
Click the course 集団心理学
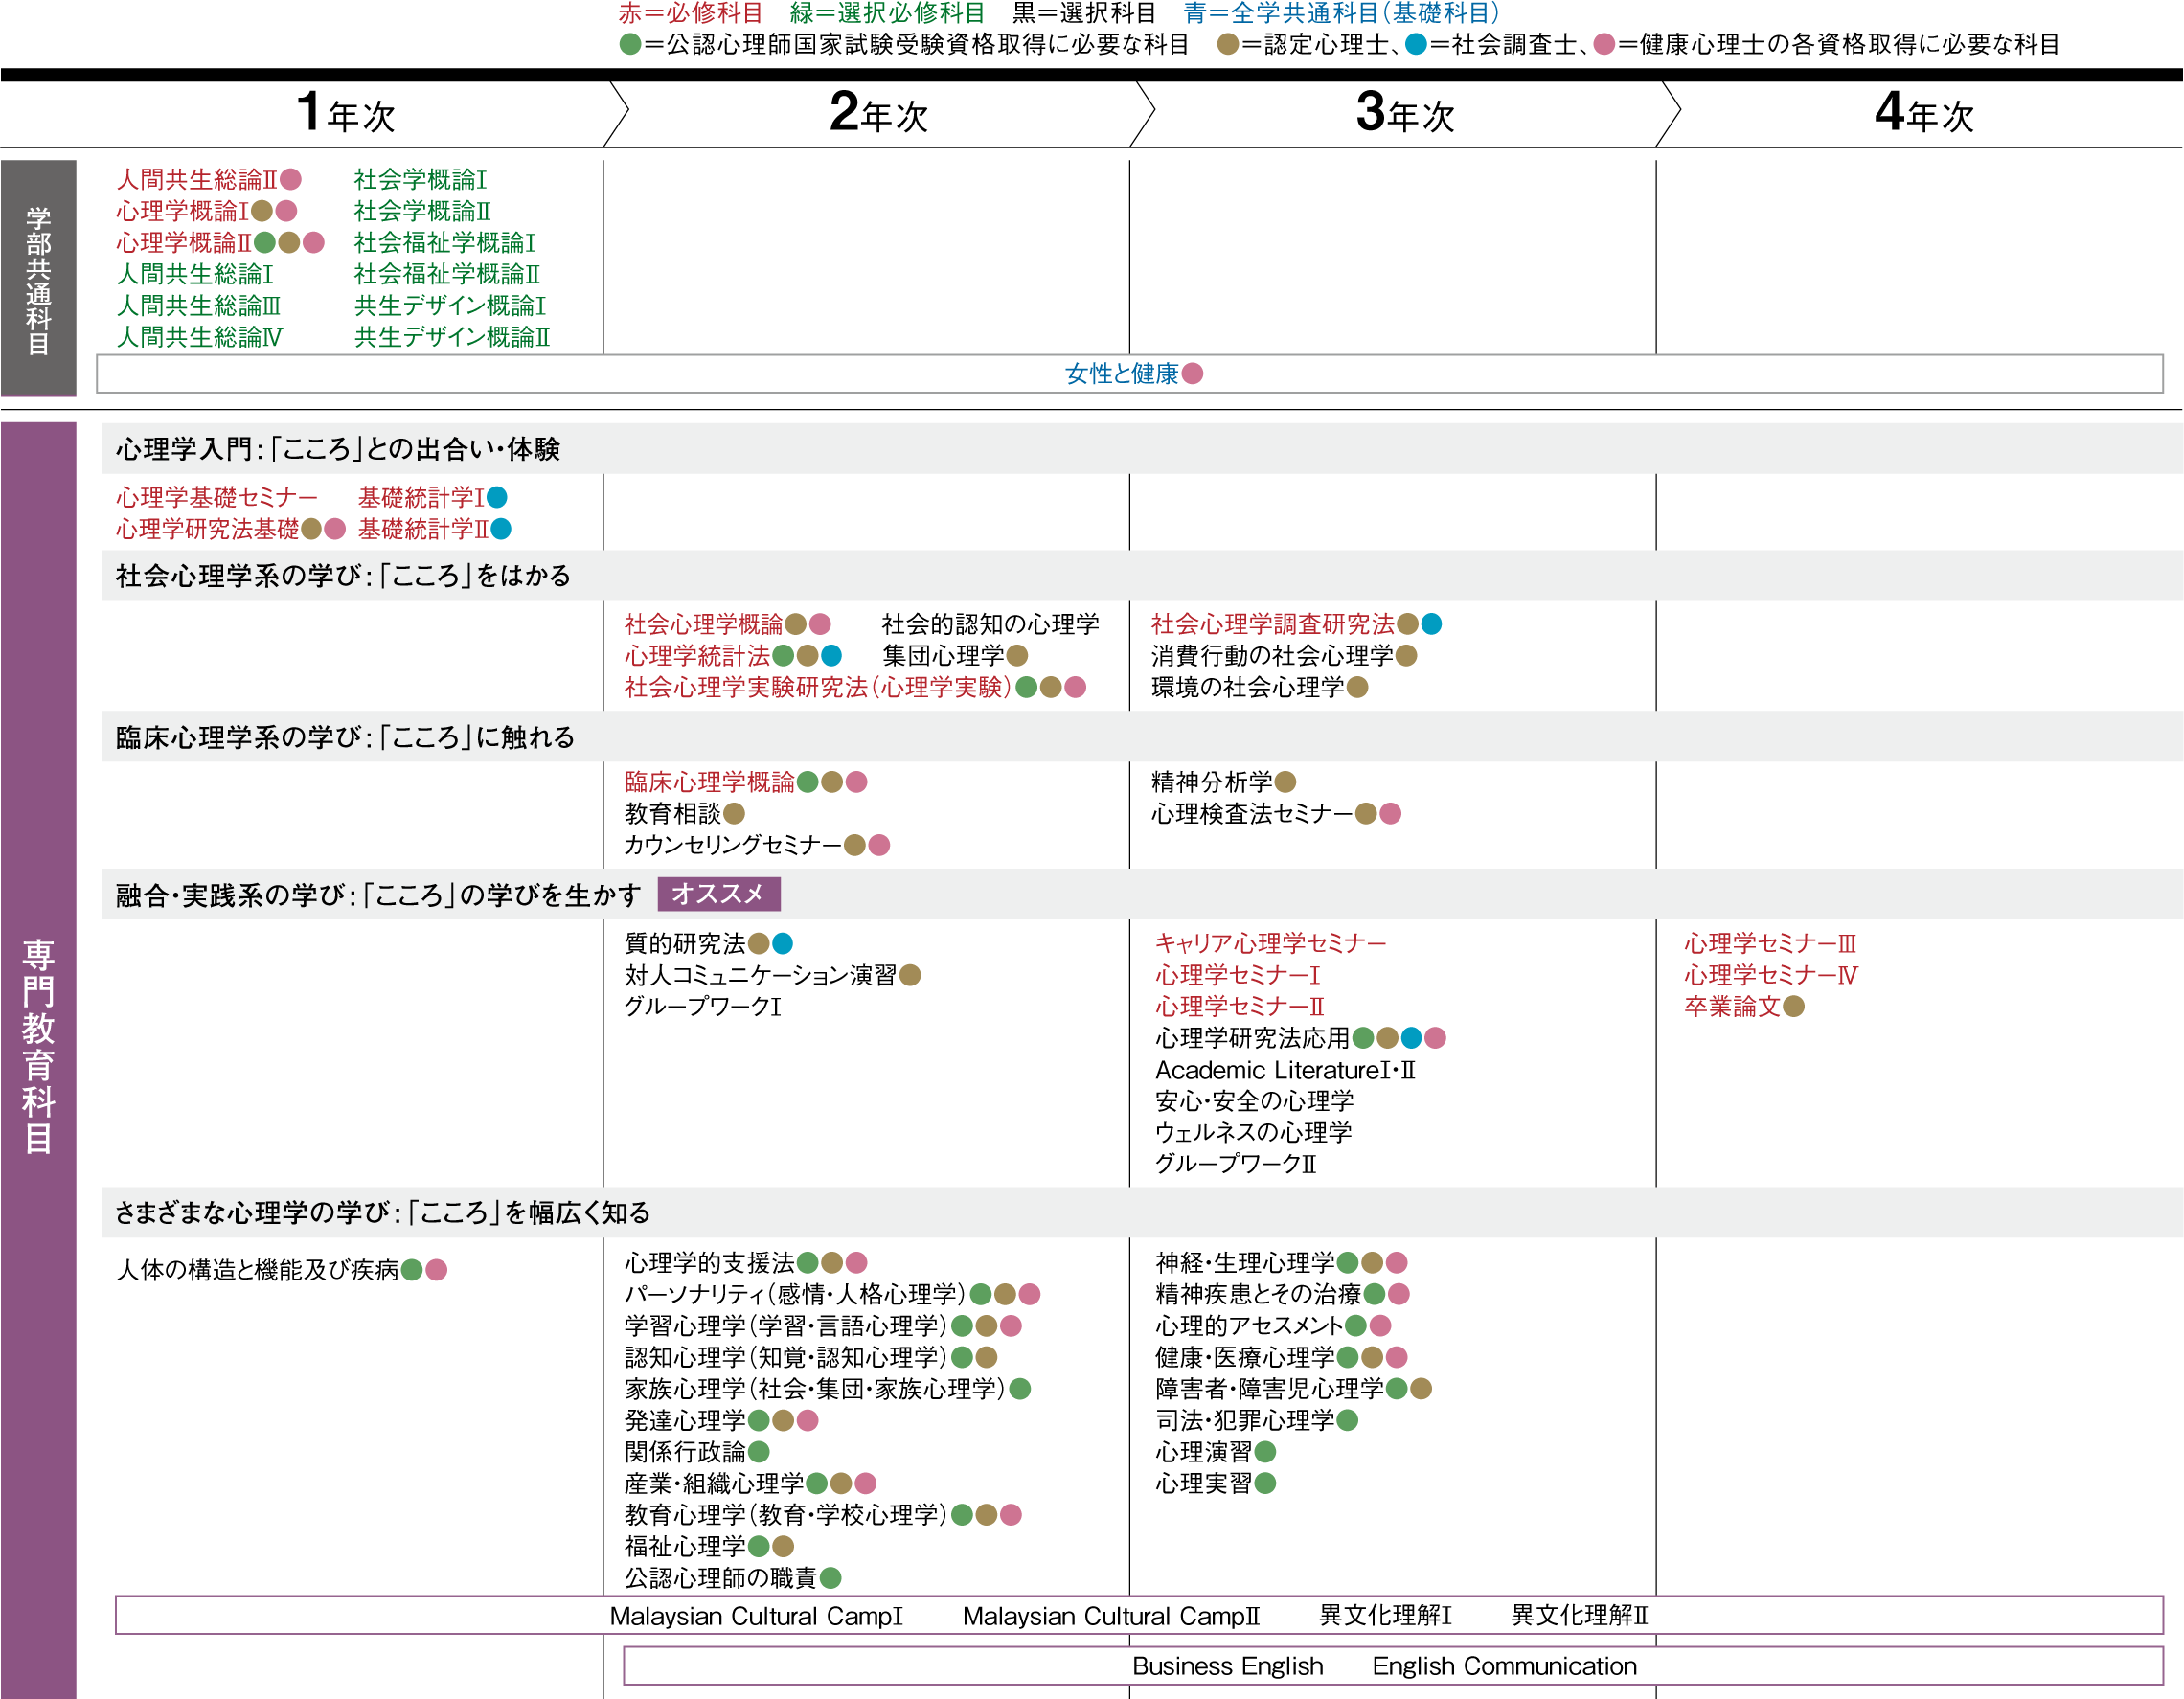pos(943,655)
